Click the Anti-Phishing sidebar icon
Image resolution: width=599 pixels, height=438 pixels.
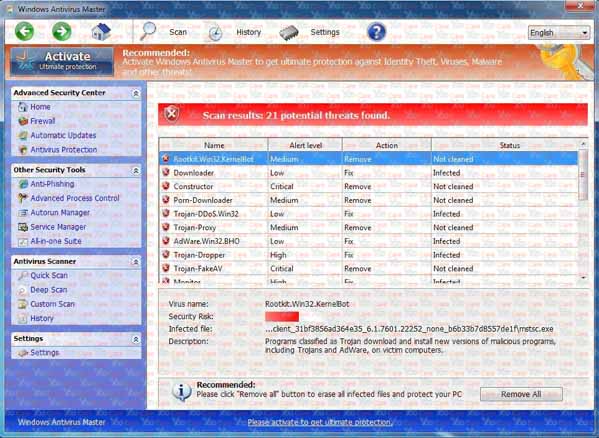[x=23, y=184]
